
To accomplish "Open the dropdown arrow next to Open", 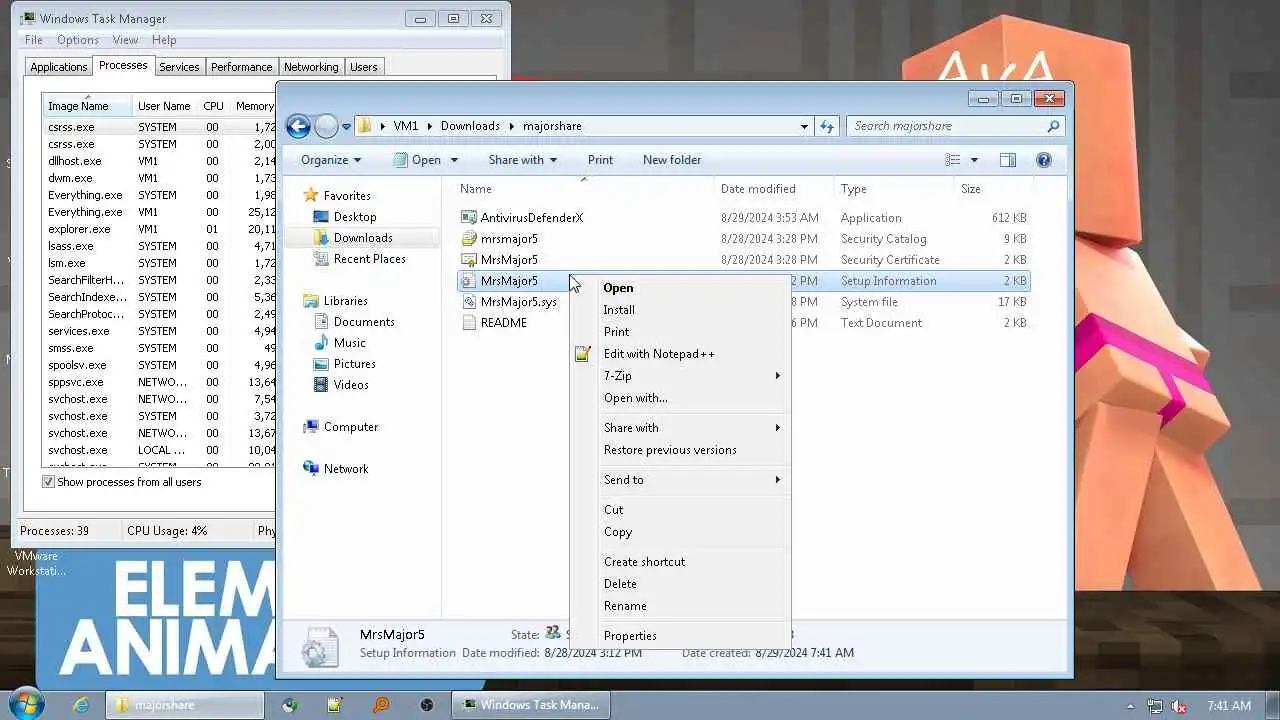I will (454, 160).
